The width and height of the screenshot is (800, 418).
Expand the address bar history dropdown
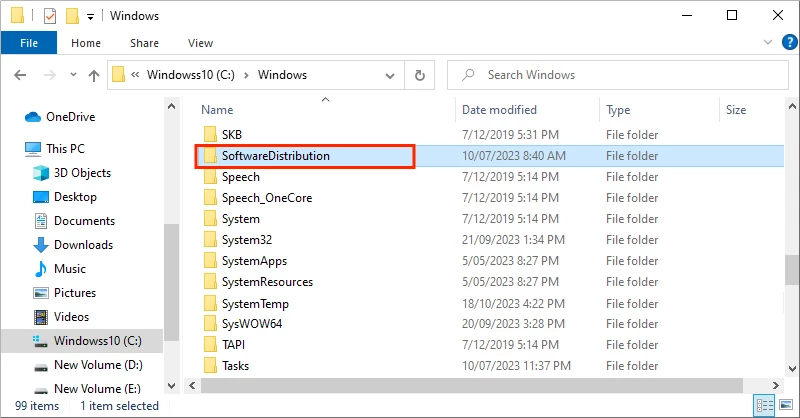[x=390, y=76]
